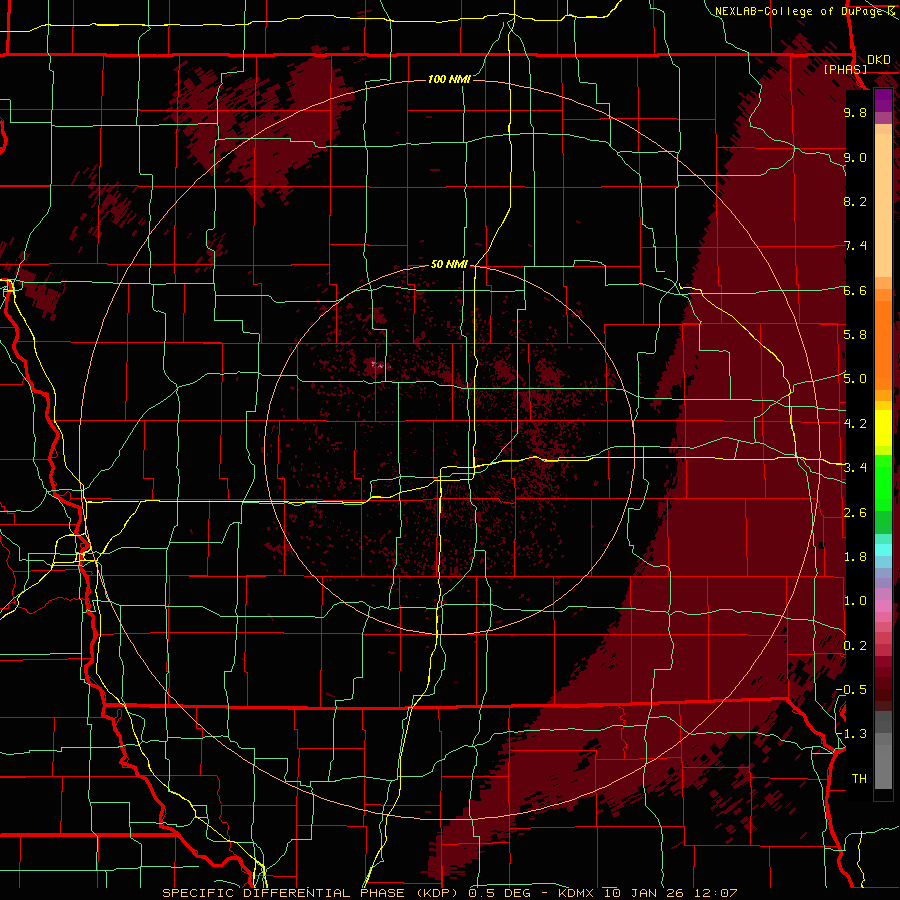Pick the cyan band on the color scale

coord(883,549)
